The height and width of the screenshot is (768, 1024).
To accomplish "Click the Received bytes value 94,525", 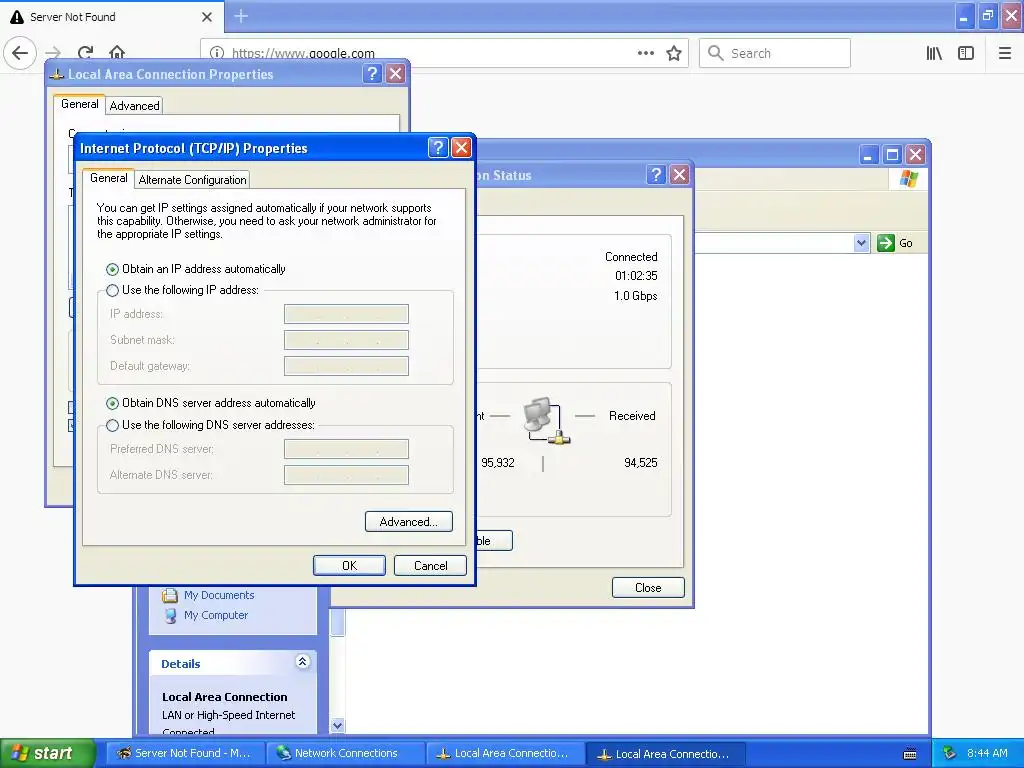I will pos(641,463).
